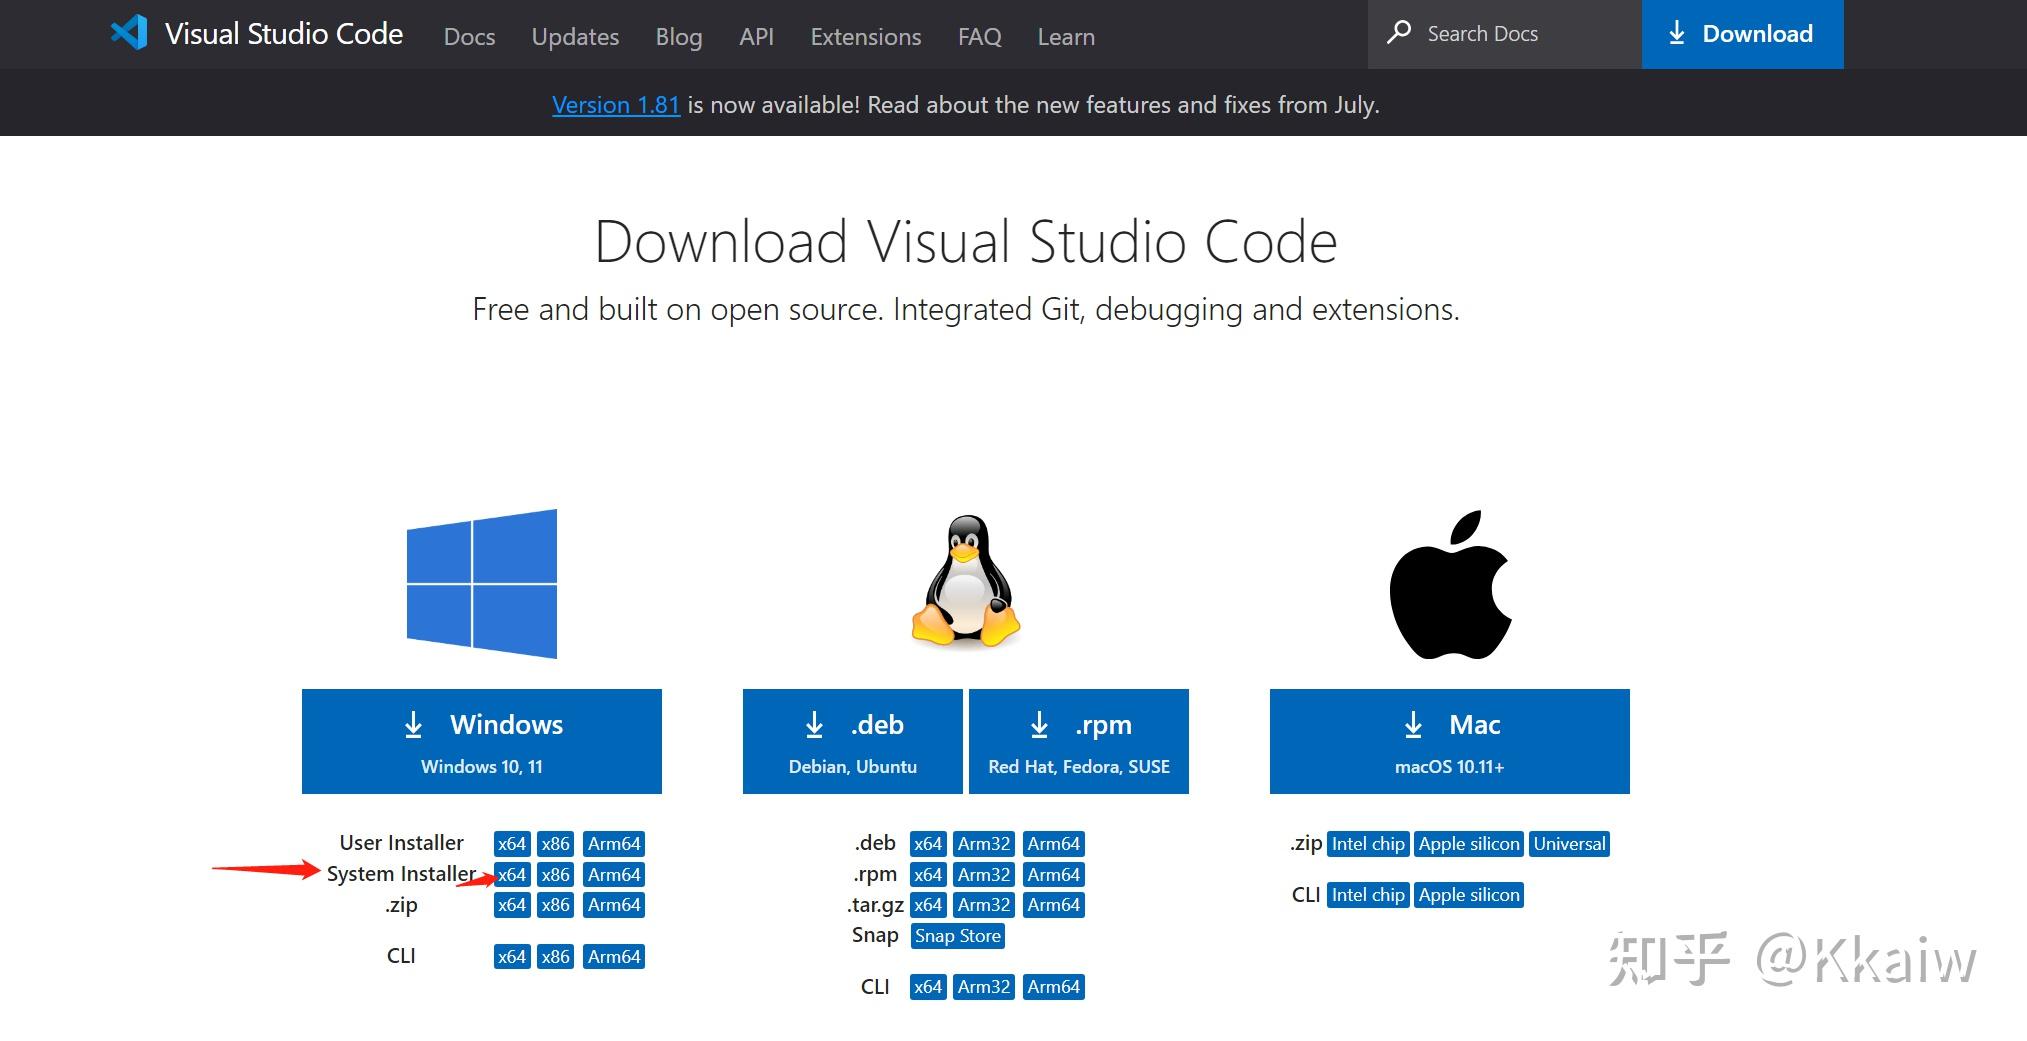This screenshot has height=1041, width=2027.
Task: Download the Mac CLI for Apple silicon
Action: point(1468,894)
